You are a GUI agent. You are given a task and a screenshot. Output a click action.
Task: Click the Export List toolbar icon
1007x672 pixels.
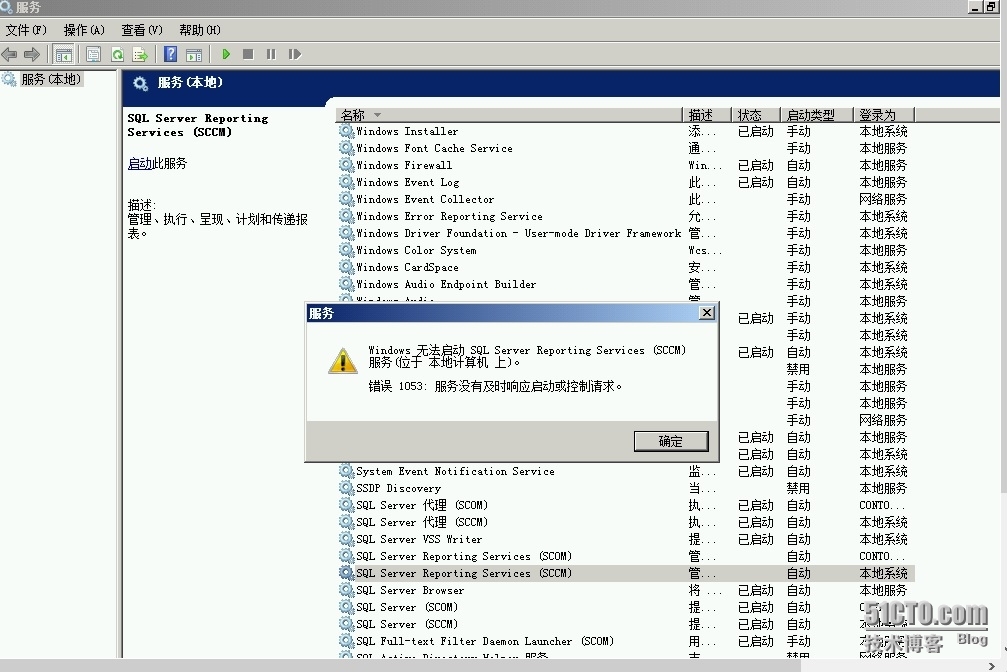[x=139, y=55]
